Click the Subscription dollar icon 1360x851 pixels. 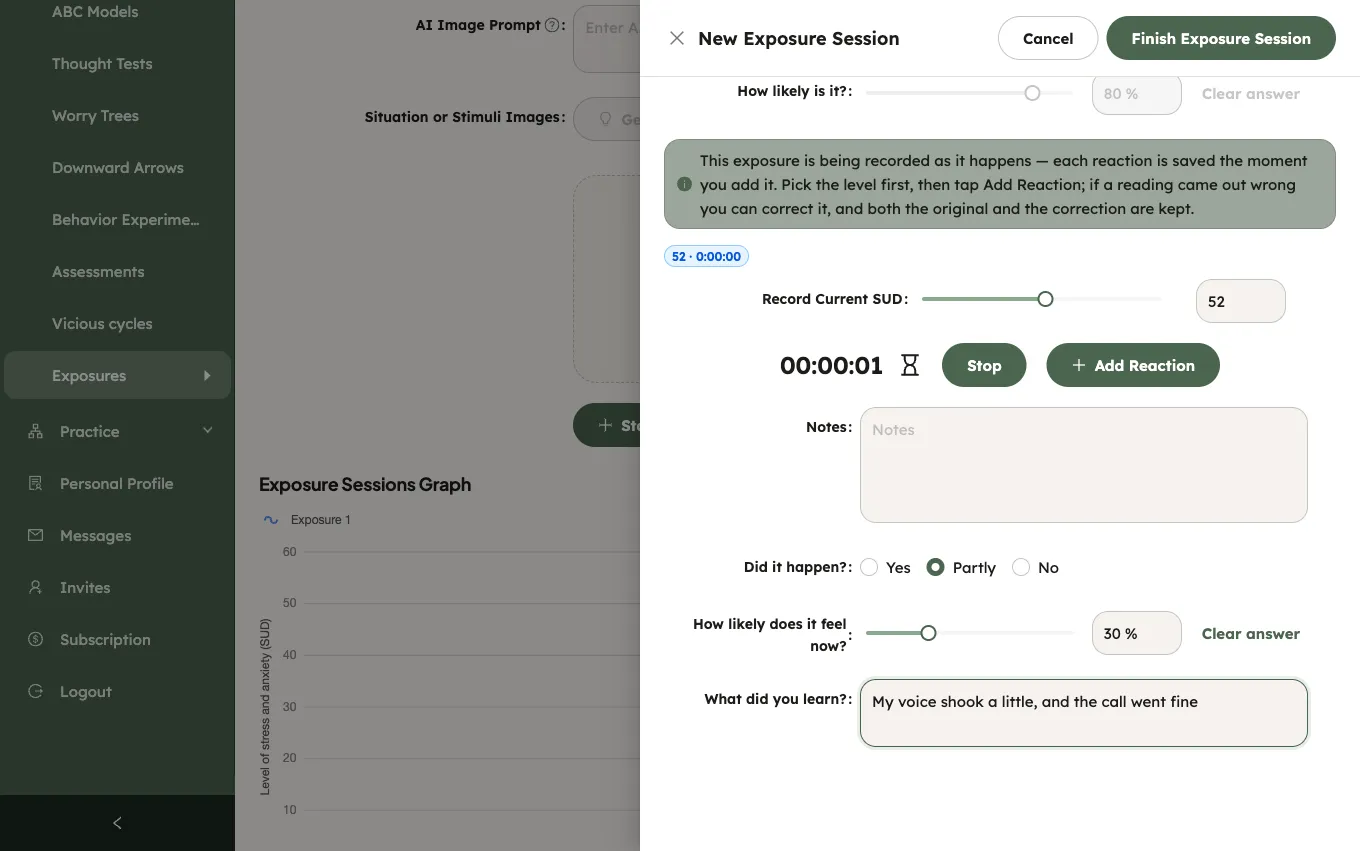pyautogui.click(x=36, y=639)
